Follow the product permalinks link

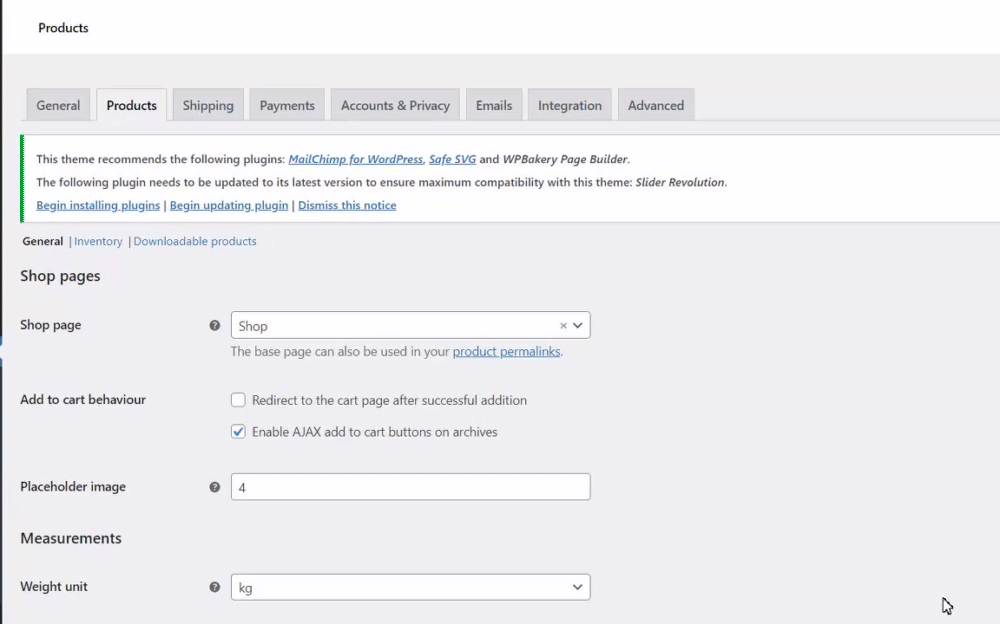[506, 352]
